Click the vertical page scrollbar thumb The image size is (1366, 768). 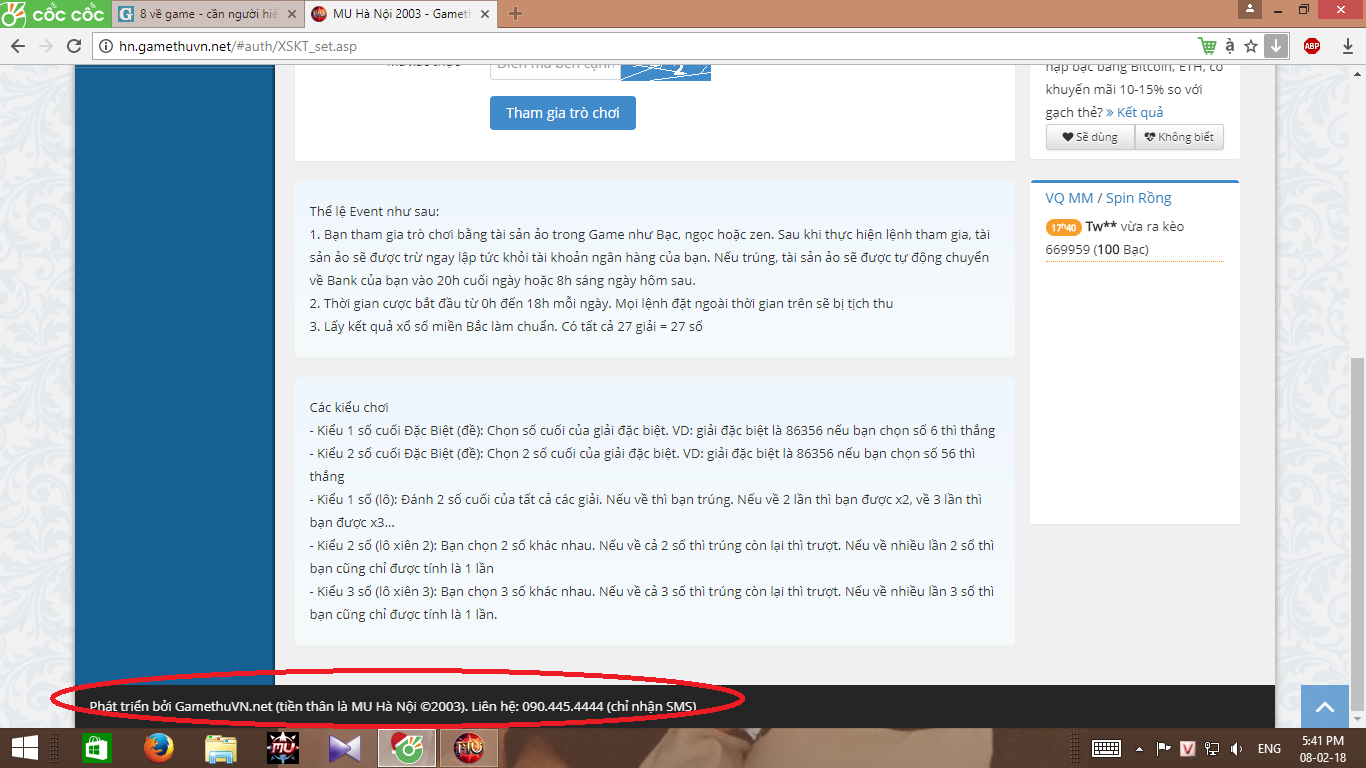[x=1358, y=535]
